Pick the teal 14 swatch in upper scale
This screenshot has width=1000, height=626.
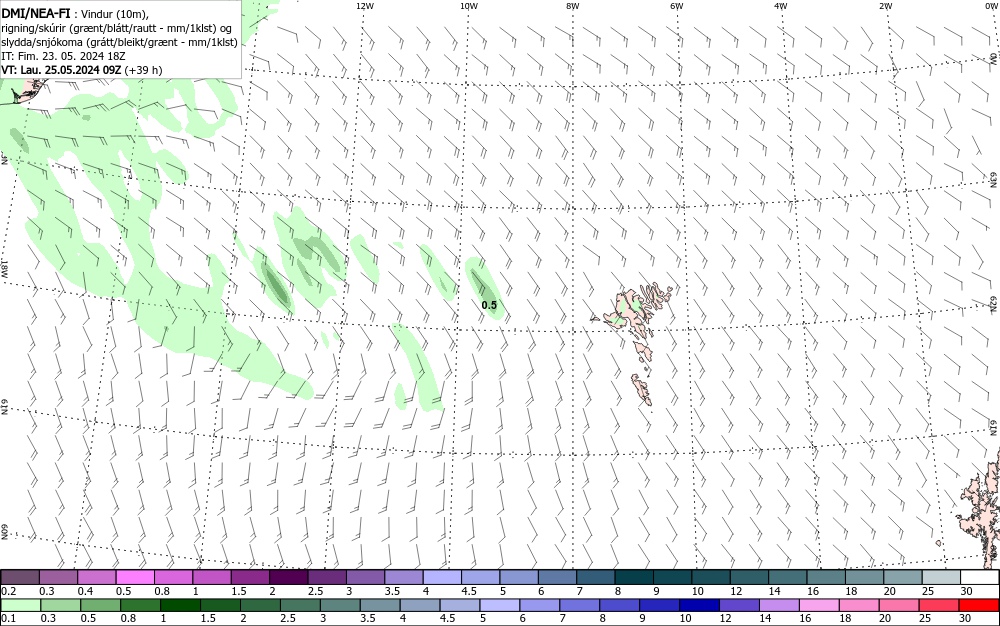(788, 578)
